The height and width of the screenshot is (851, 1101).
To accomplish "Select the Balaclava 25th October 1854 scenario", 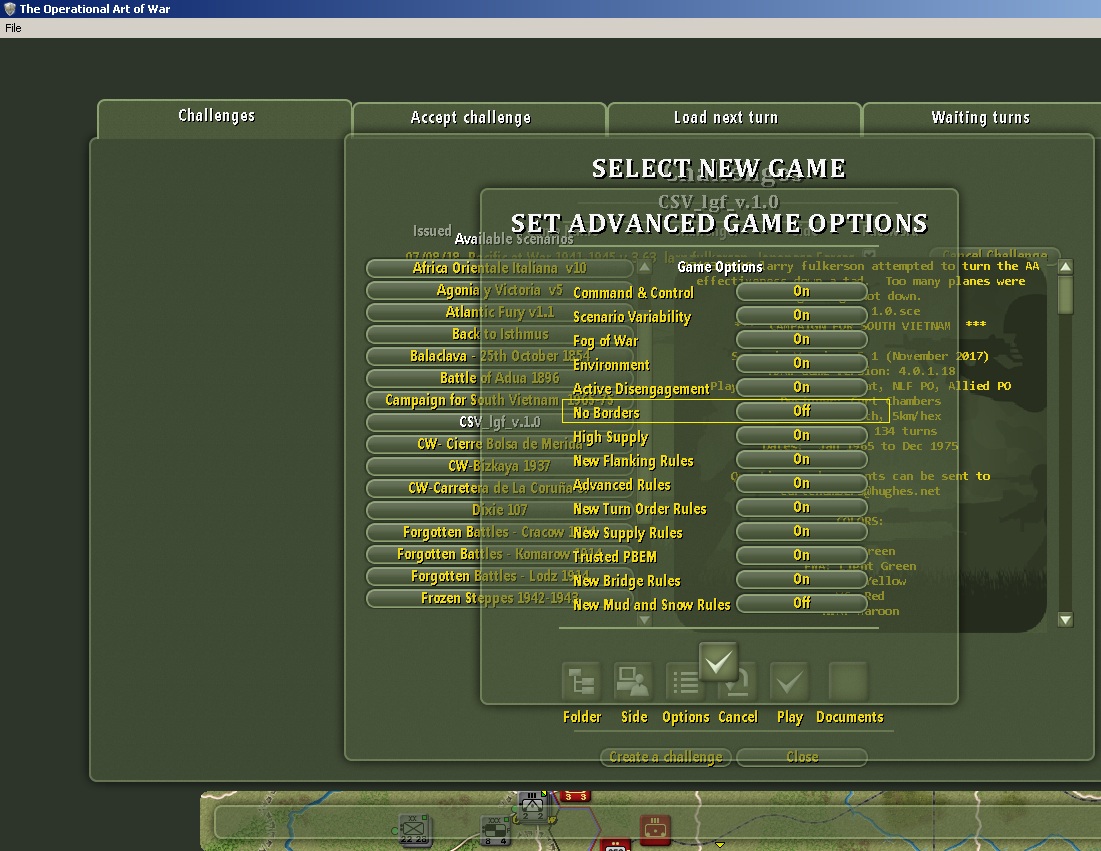I will point(499,356).
